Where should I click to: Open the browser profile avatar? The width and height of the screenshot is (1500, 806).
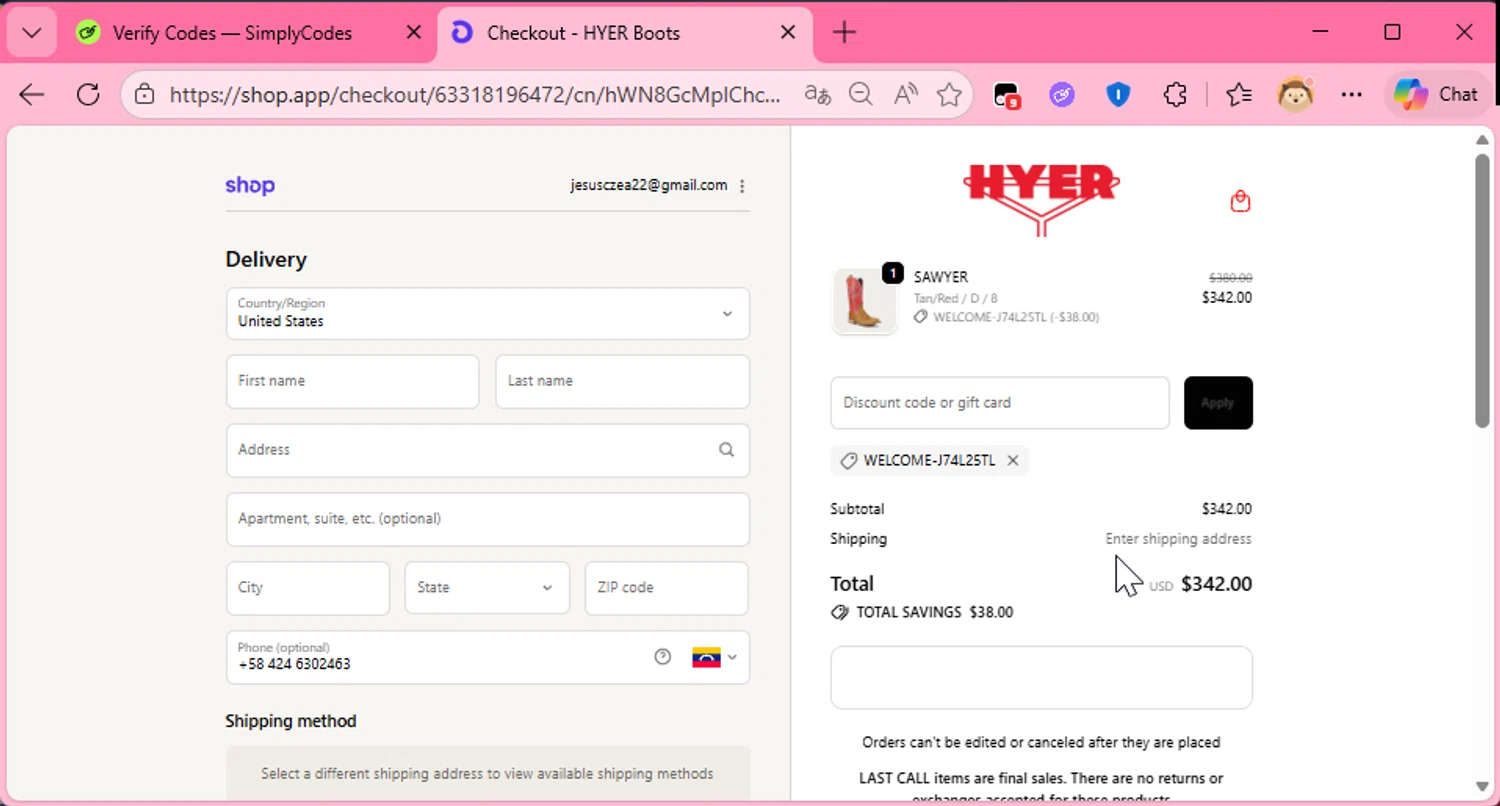pyautogui.click(x=1296, y=95)
